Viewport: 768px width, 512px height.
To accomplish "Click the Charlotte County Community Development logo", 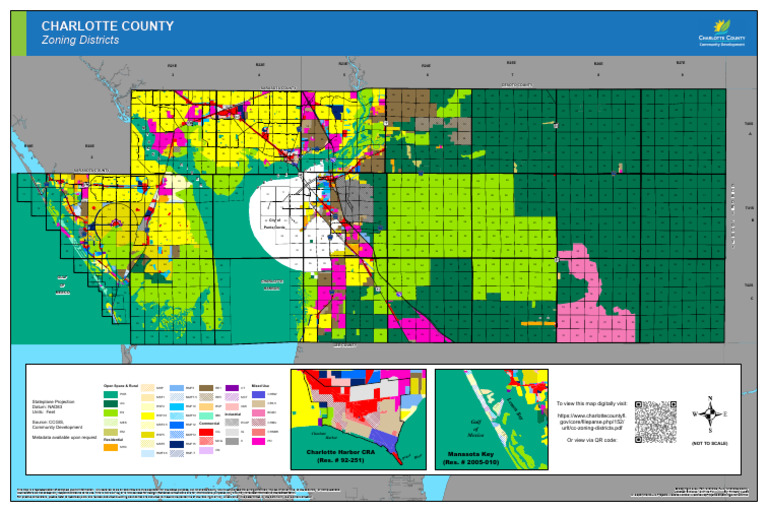I will [x=721, y=33].
